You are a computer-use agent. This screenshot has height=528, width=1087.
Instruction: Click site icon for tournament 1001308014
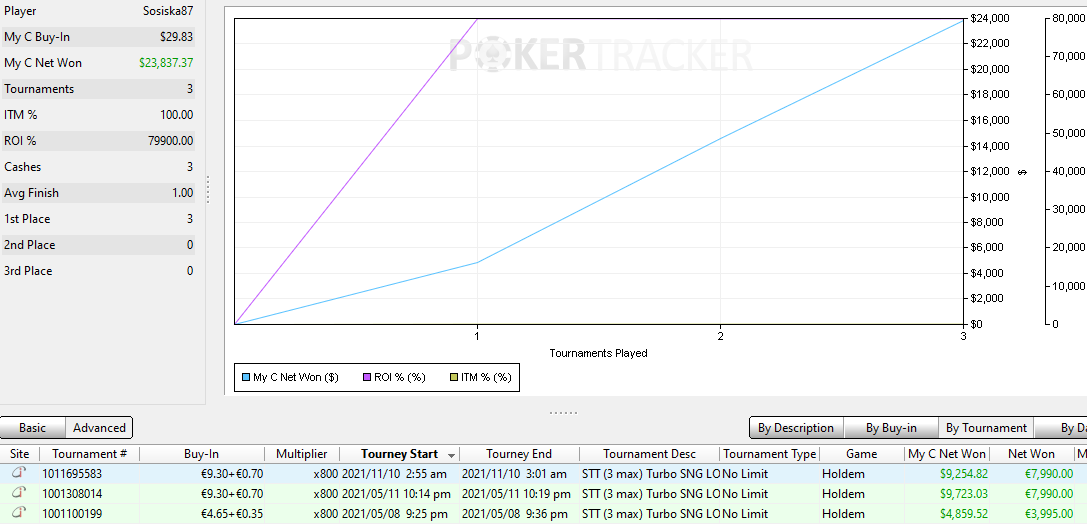19,494
